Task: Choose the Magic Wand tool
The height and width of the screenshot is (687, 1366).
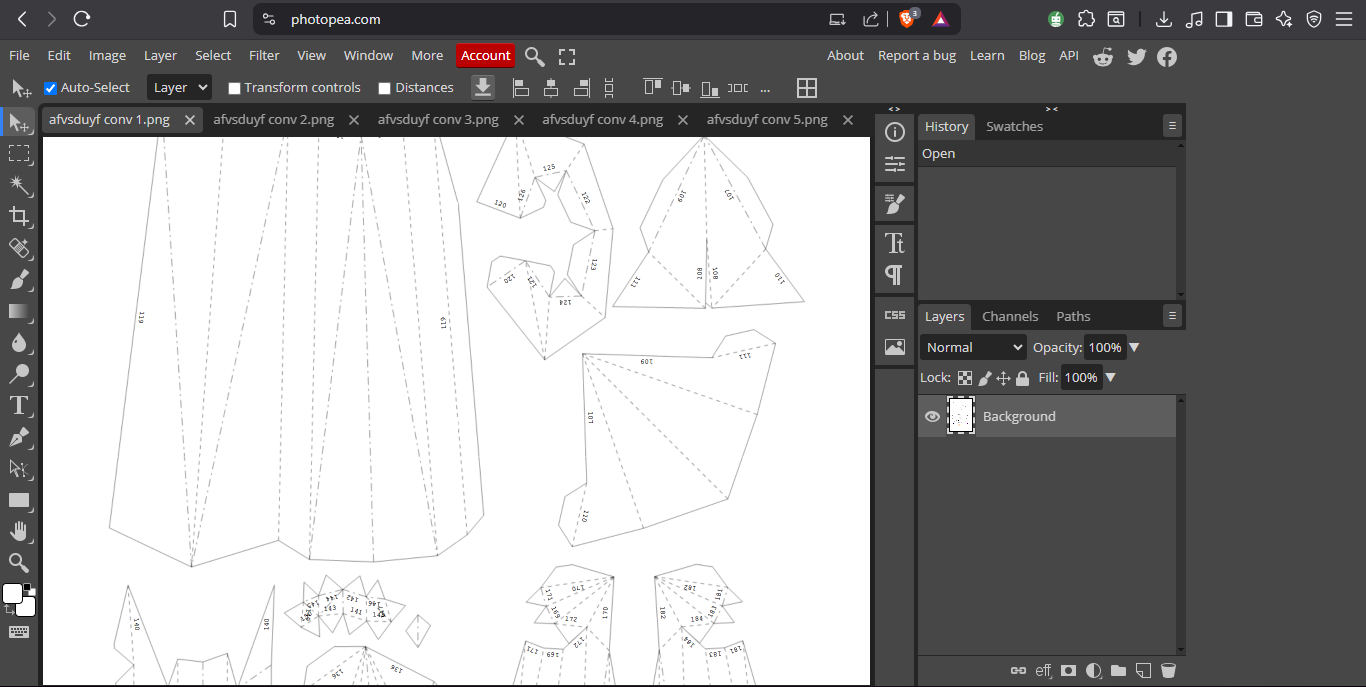Action: click(19, 185)
